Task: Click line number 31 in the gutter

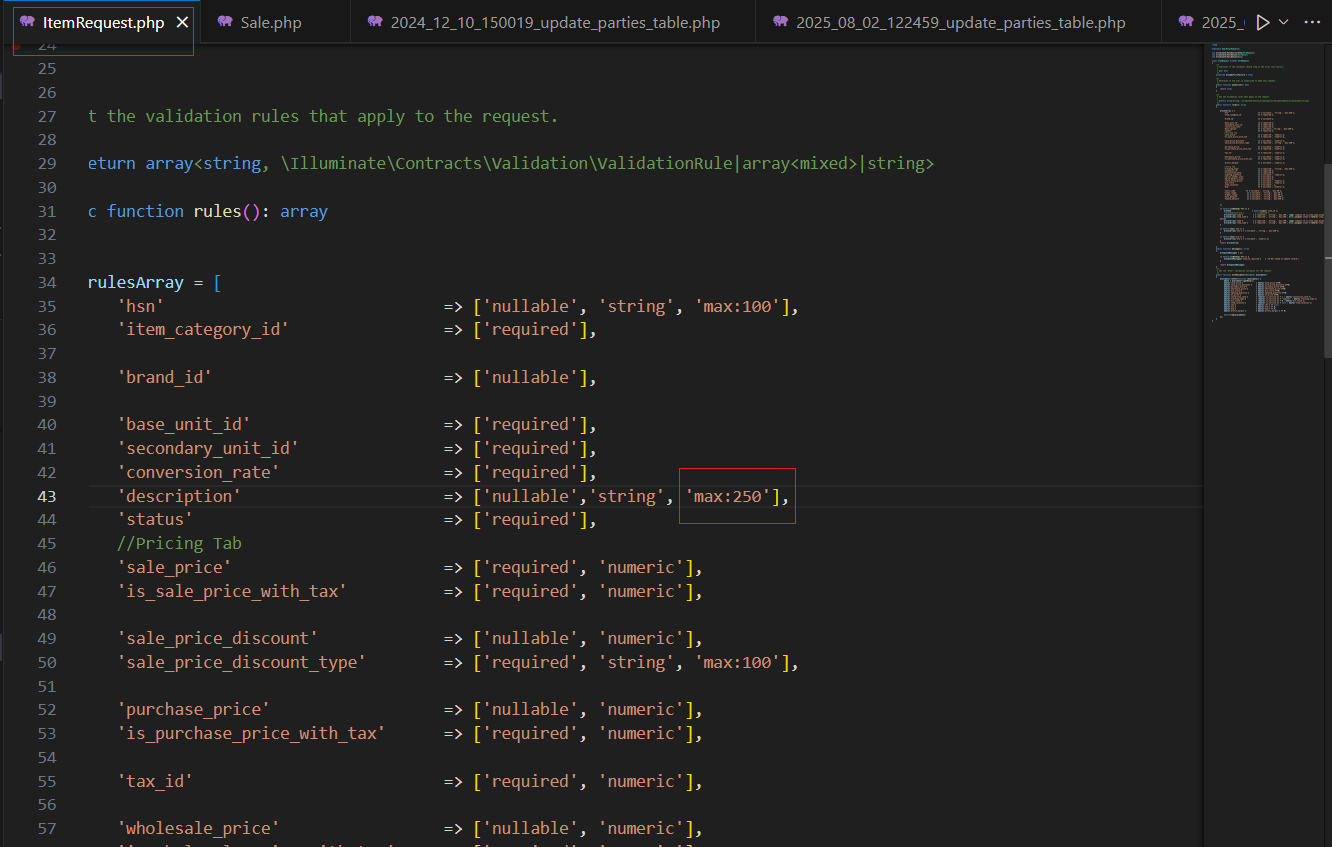Action: [x=47, y=211]
